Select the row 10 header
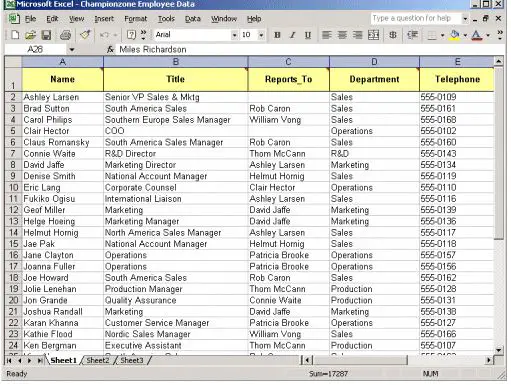This screenshot has width=511, height=385. click(x=13, y=187)
